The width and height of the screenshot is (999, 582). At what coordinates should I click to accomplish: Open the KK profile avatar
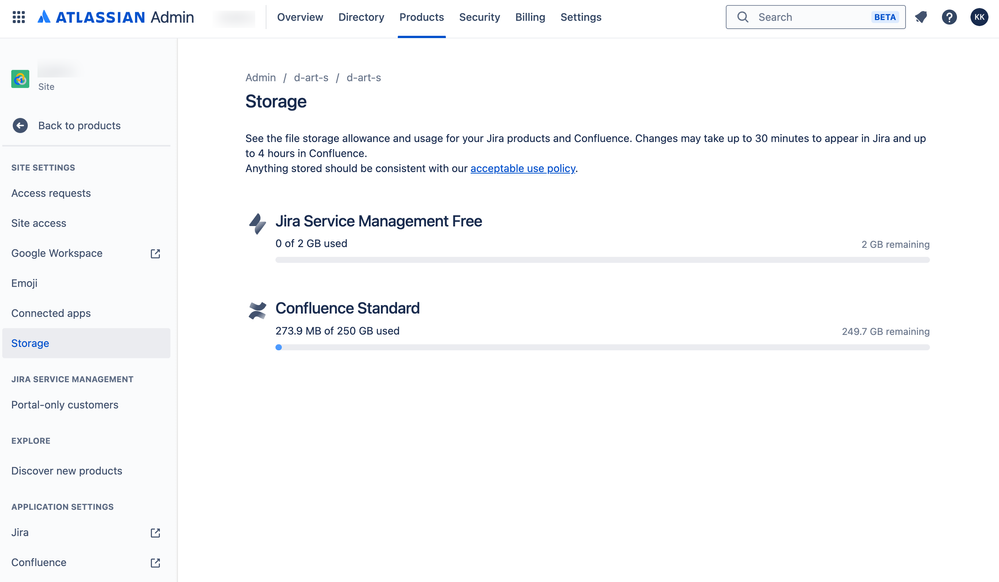coord(979,17)
